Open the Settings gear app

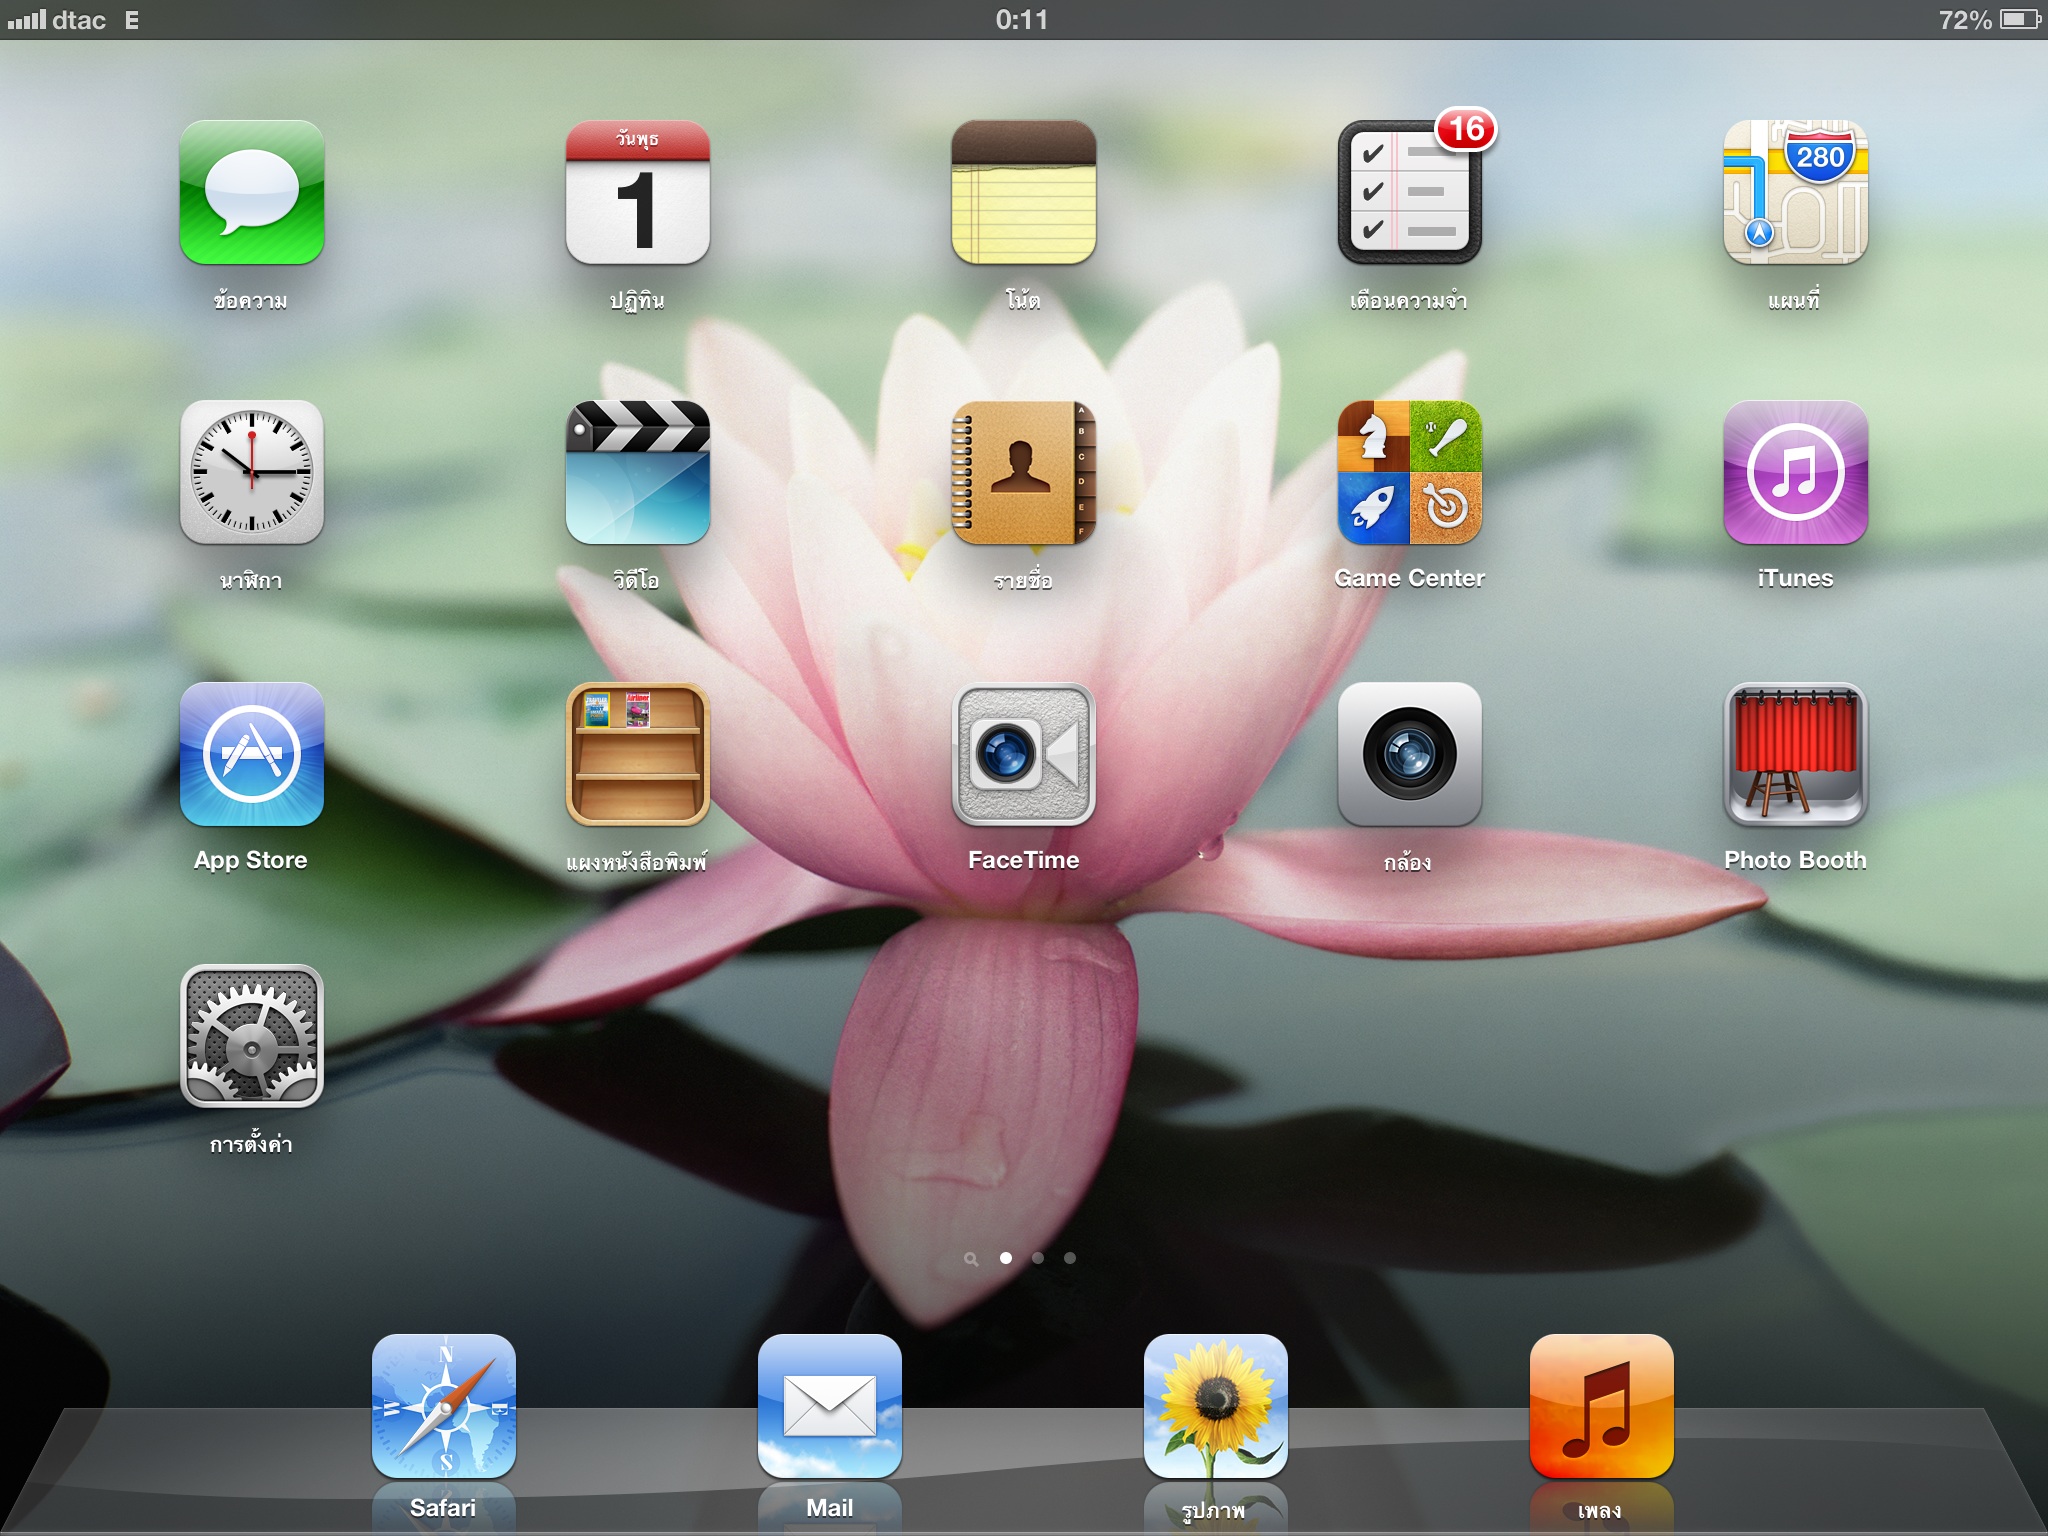[251, 1037]
